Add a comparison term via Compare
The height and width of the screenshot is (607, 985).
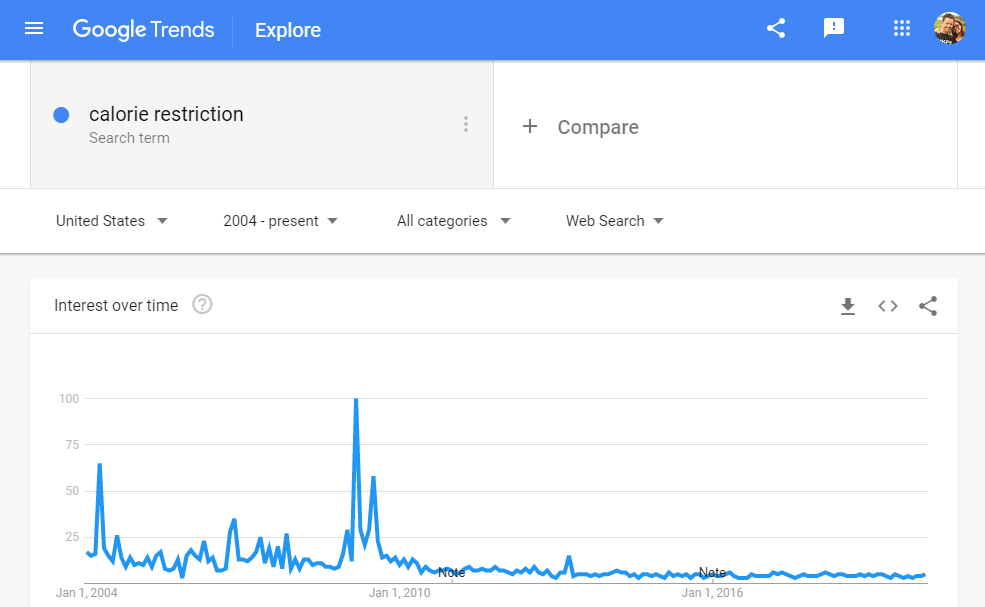point(580,127)
